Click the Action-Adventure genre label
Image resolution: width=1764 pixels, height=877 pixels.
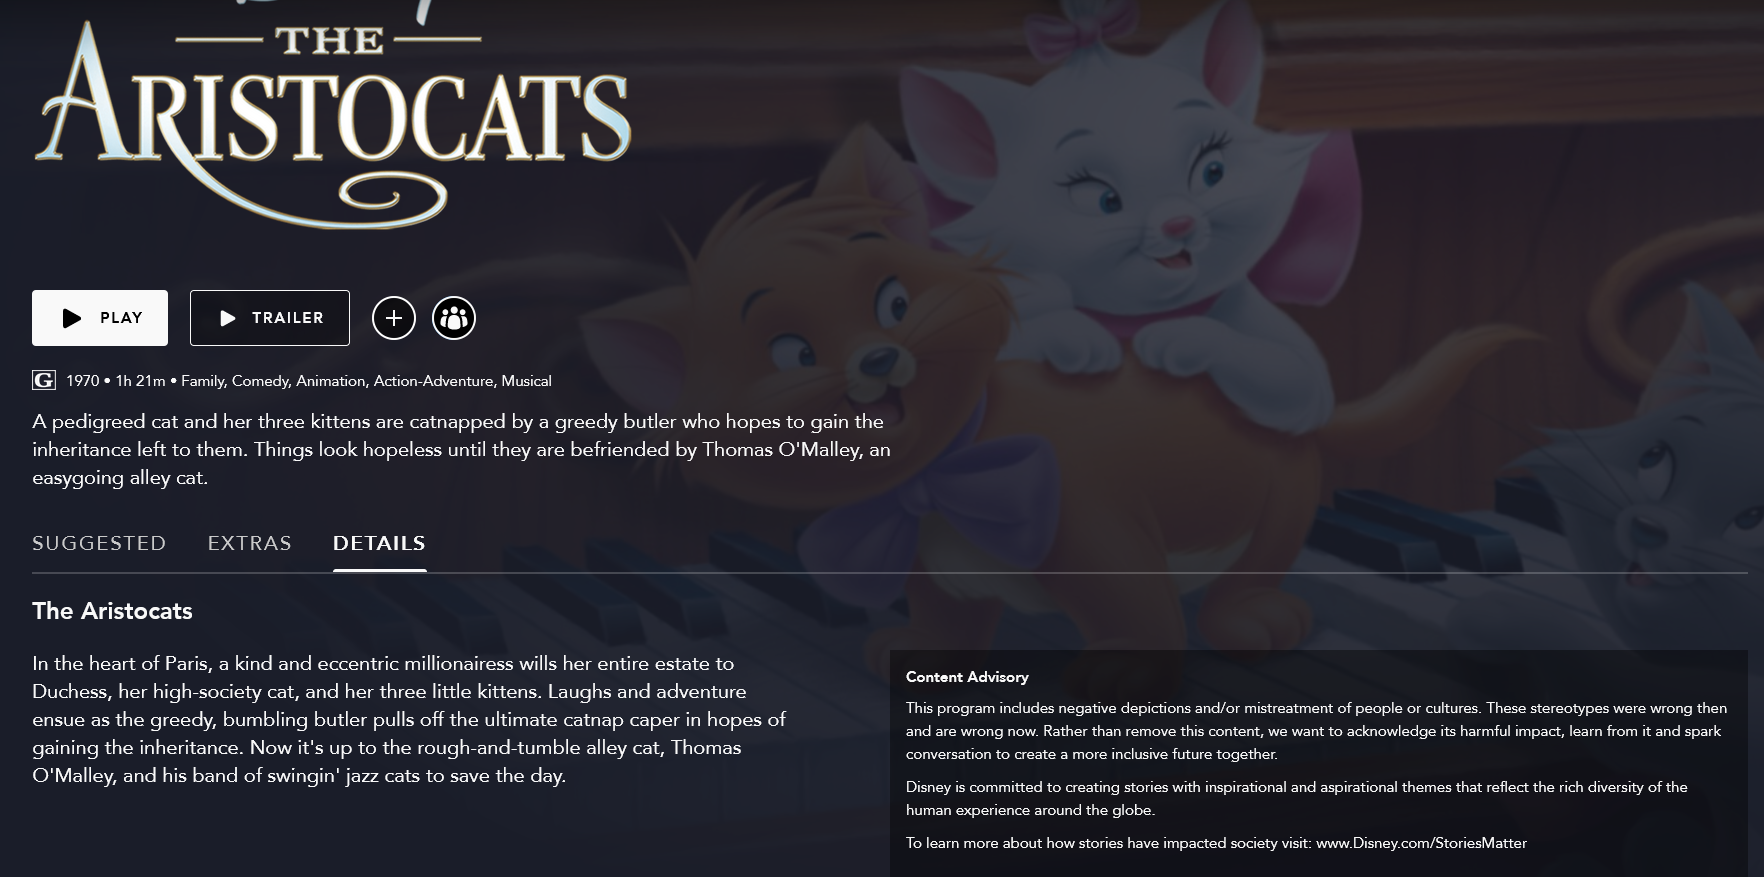433,381
